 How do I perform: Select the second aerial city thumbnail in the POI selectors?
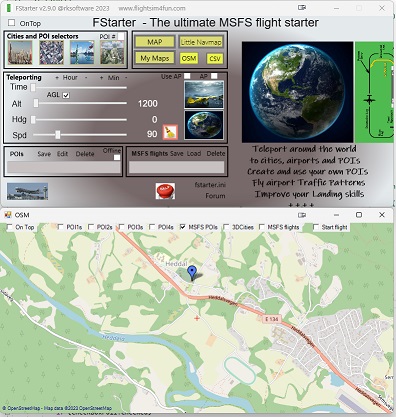point(51,53)
